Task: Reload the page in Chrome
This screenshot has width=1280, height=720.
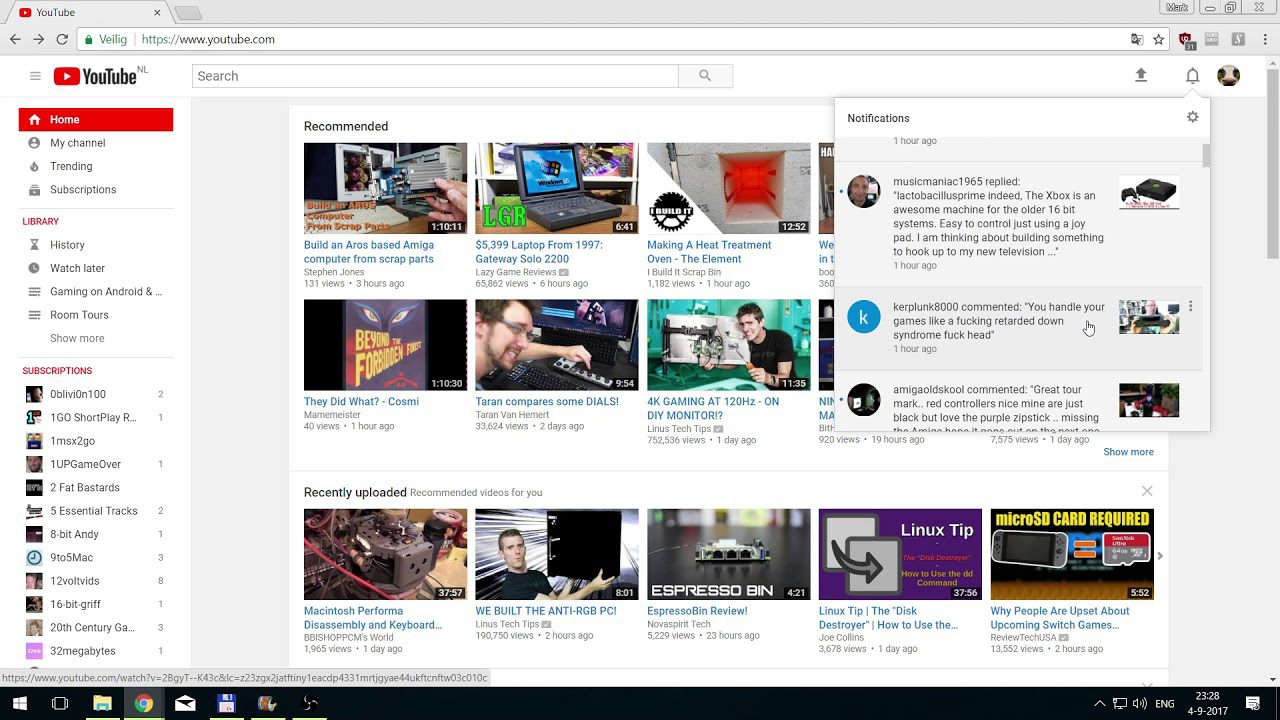Action: 62,40
